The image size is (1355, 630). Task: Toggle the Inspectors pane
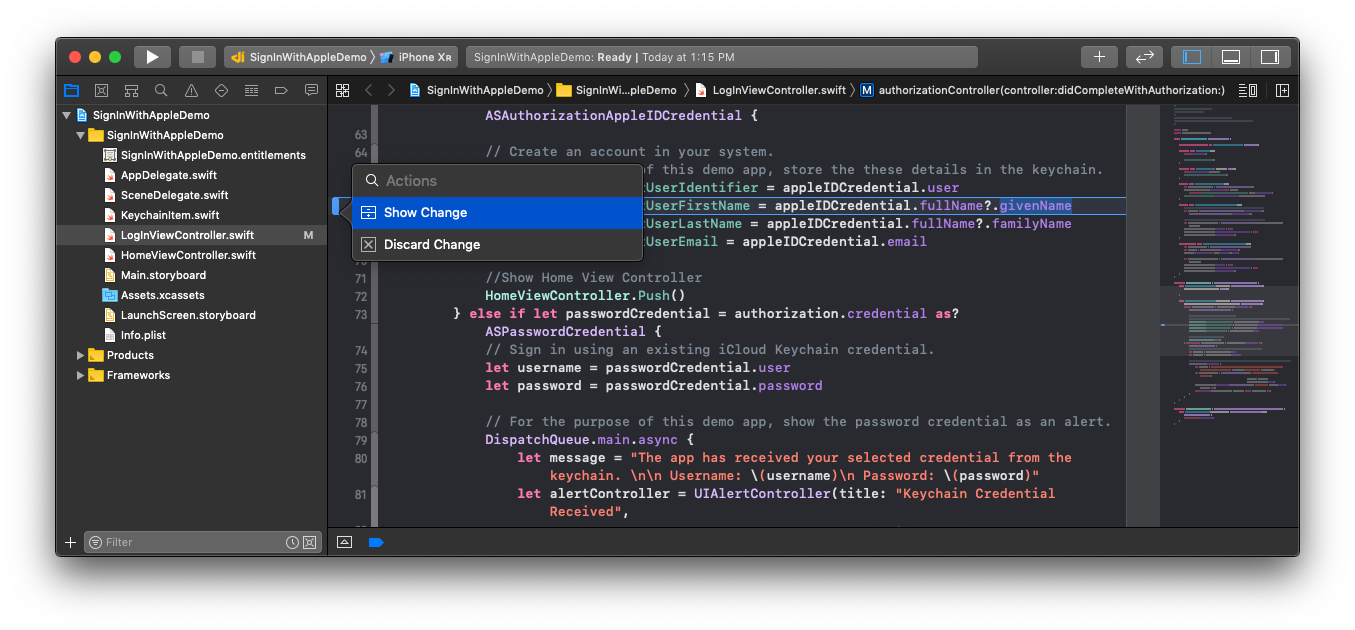click(1270, 57)
